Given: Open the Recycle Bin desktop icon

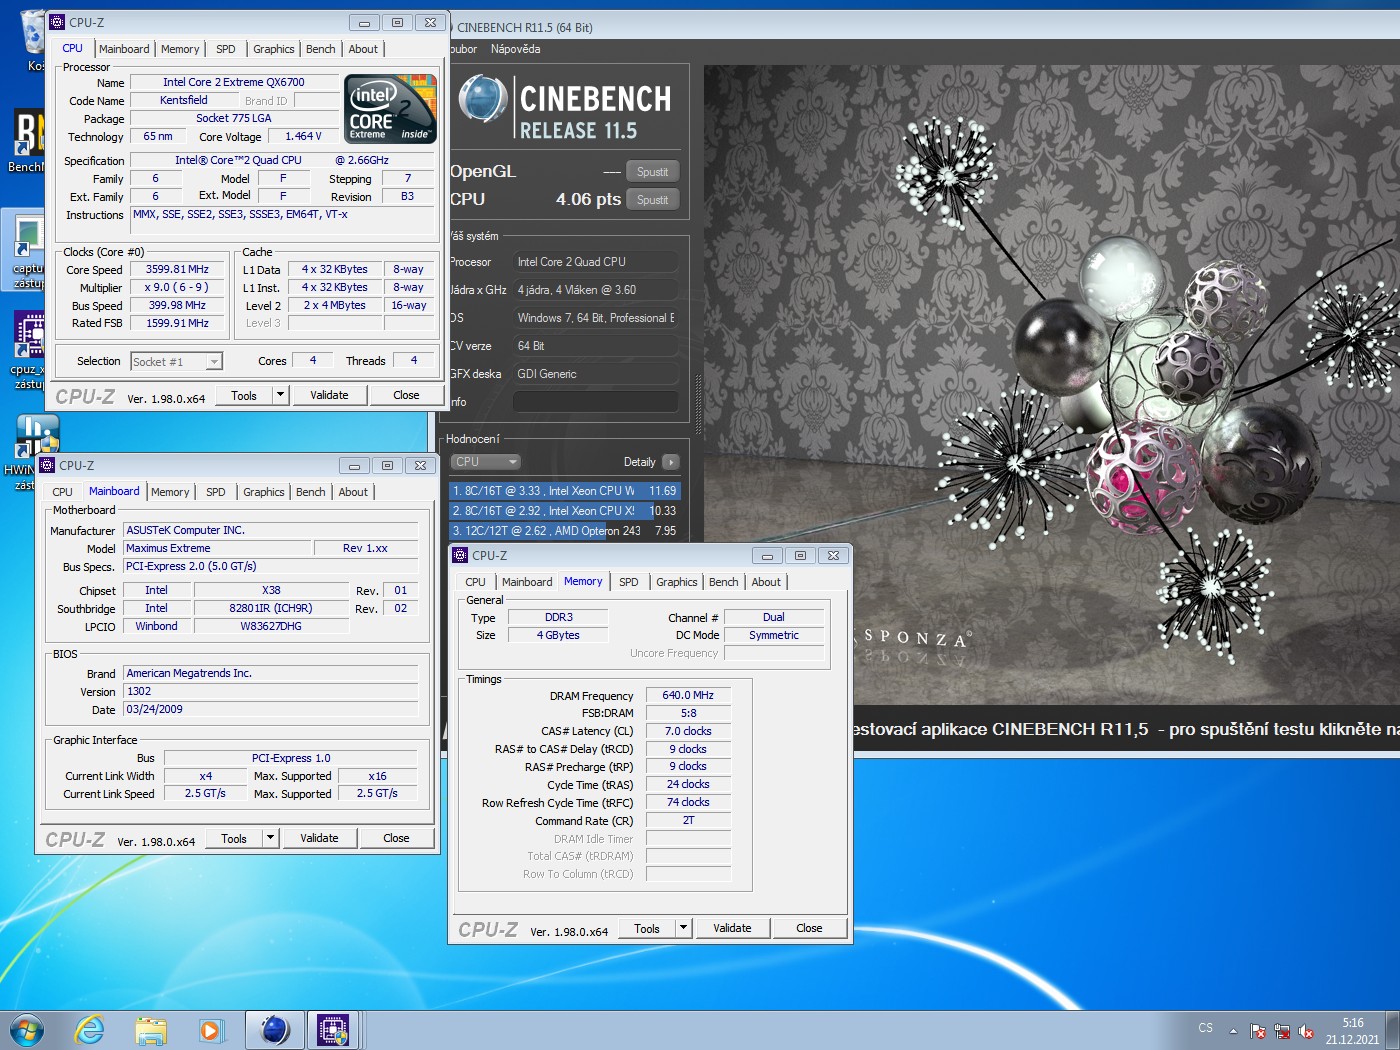Looking at the screenshot, I should 34,42.
